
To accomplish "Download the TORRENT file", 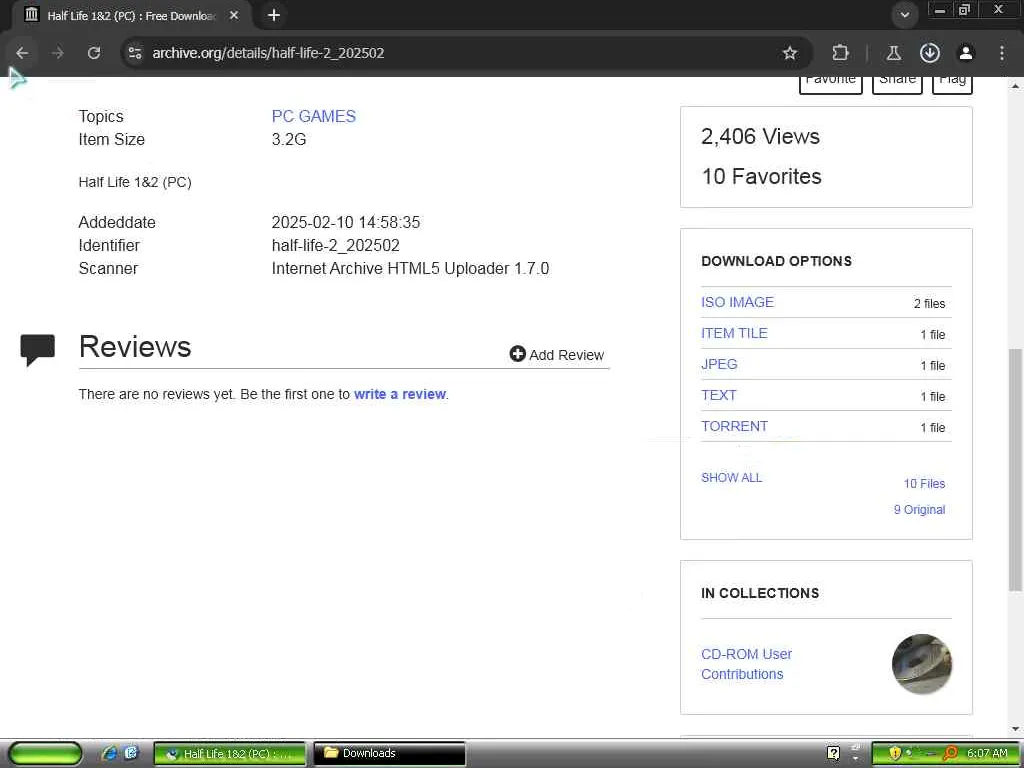I will click(x=734, y=426).
